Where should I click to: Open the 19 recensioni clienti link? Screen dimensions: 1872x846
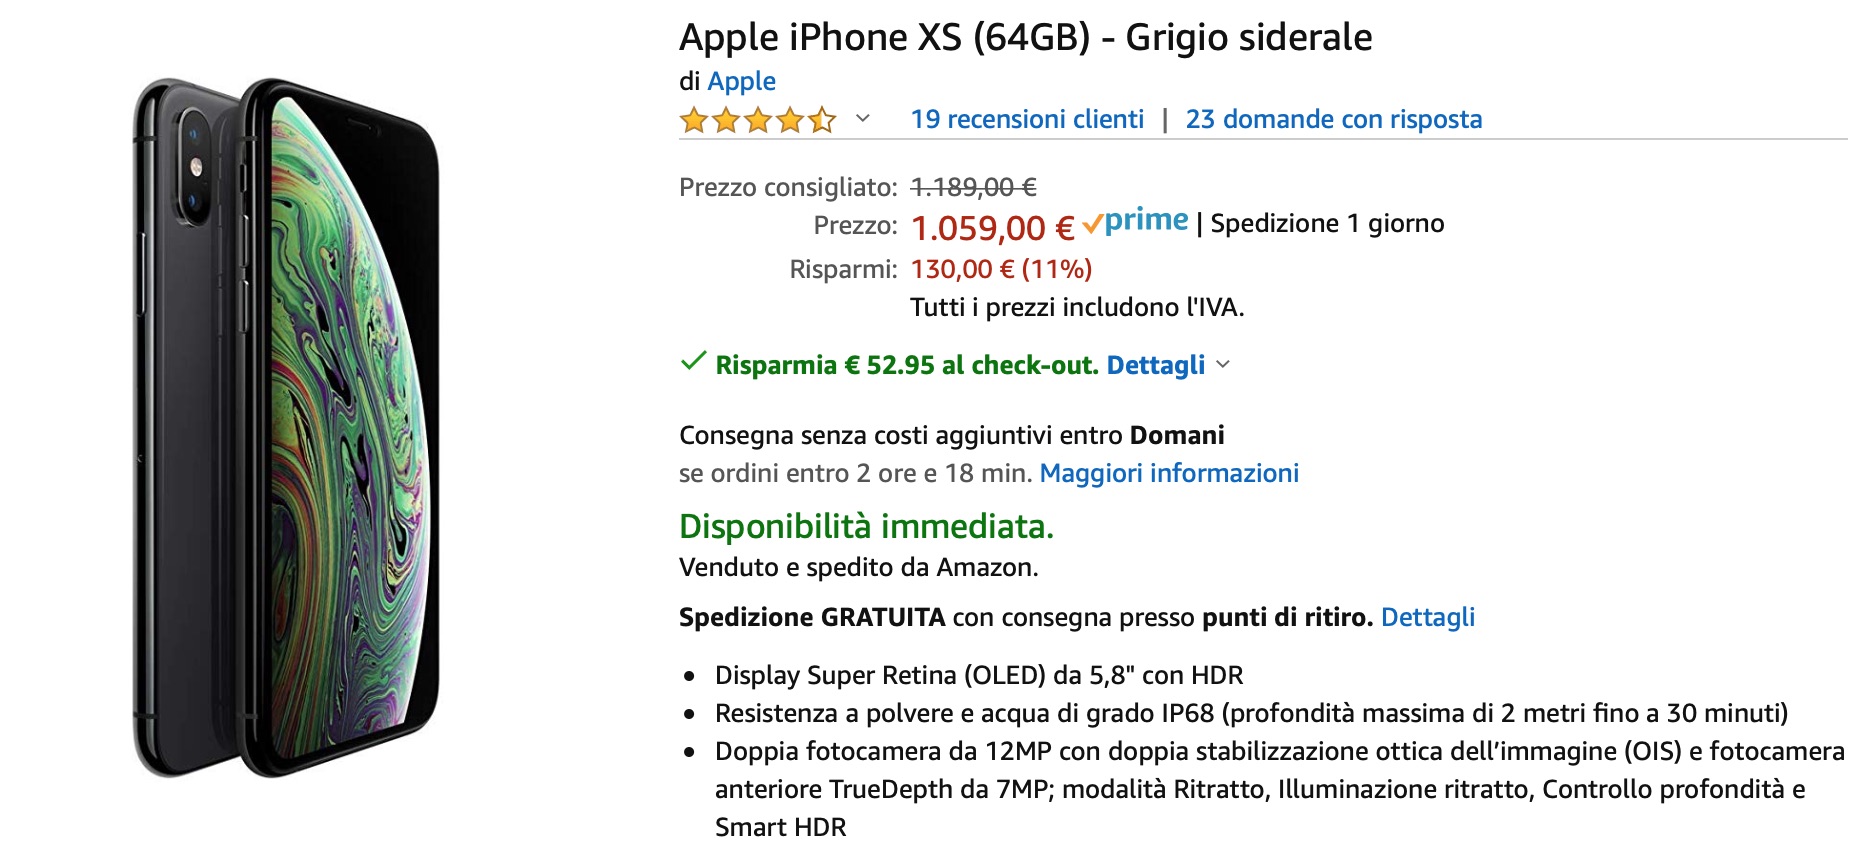point(1027,118)
